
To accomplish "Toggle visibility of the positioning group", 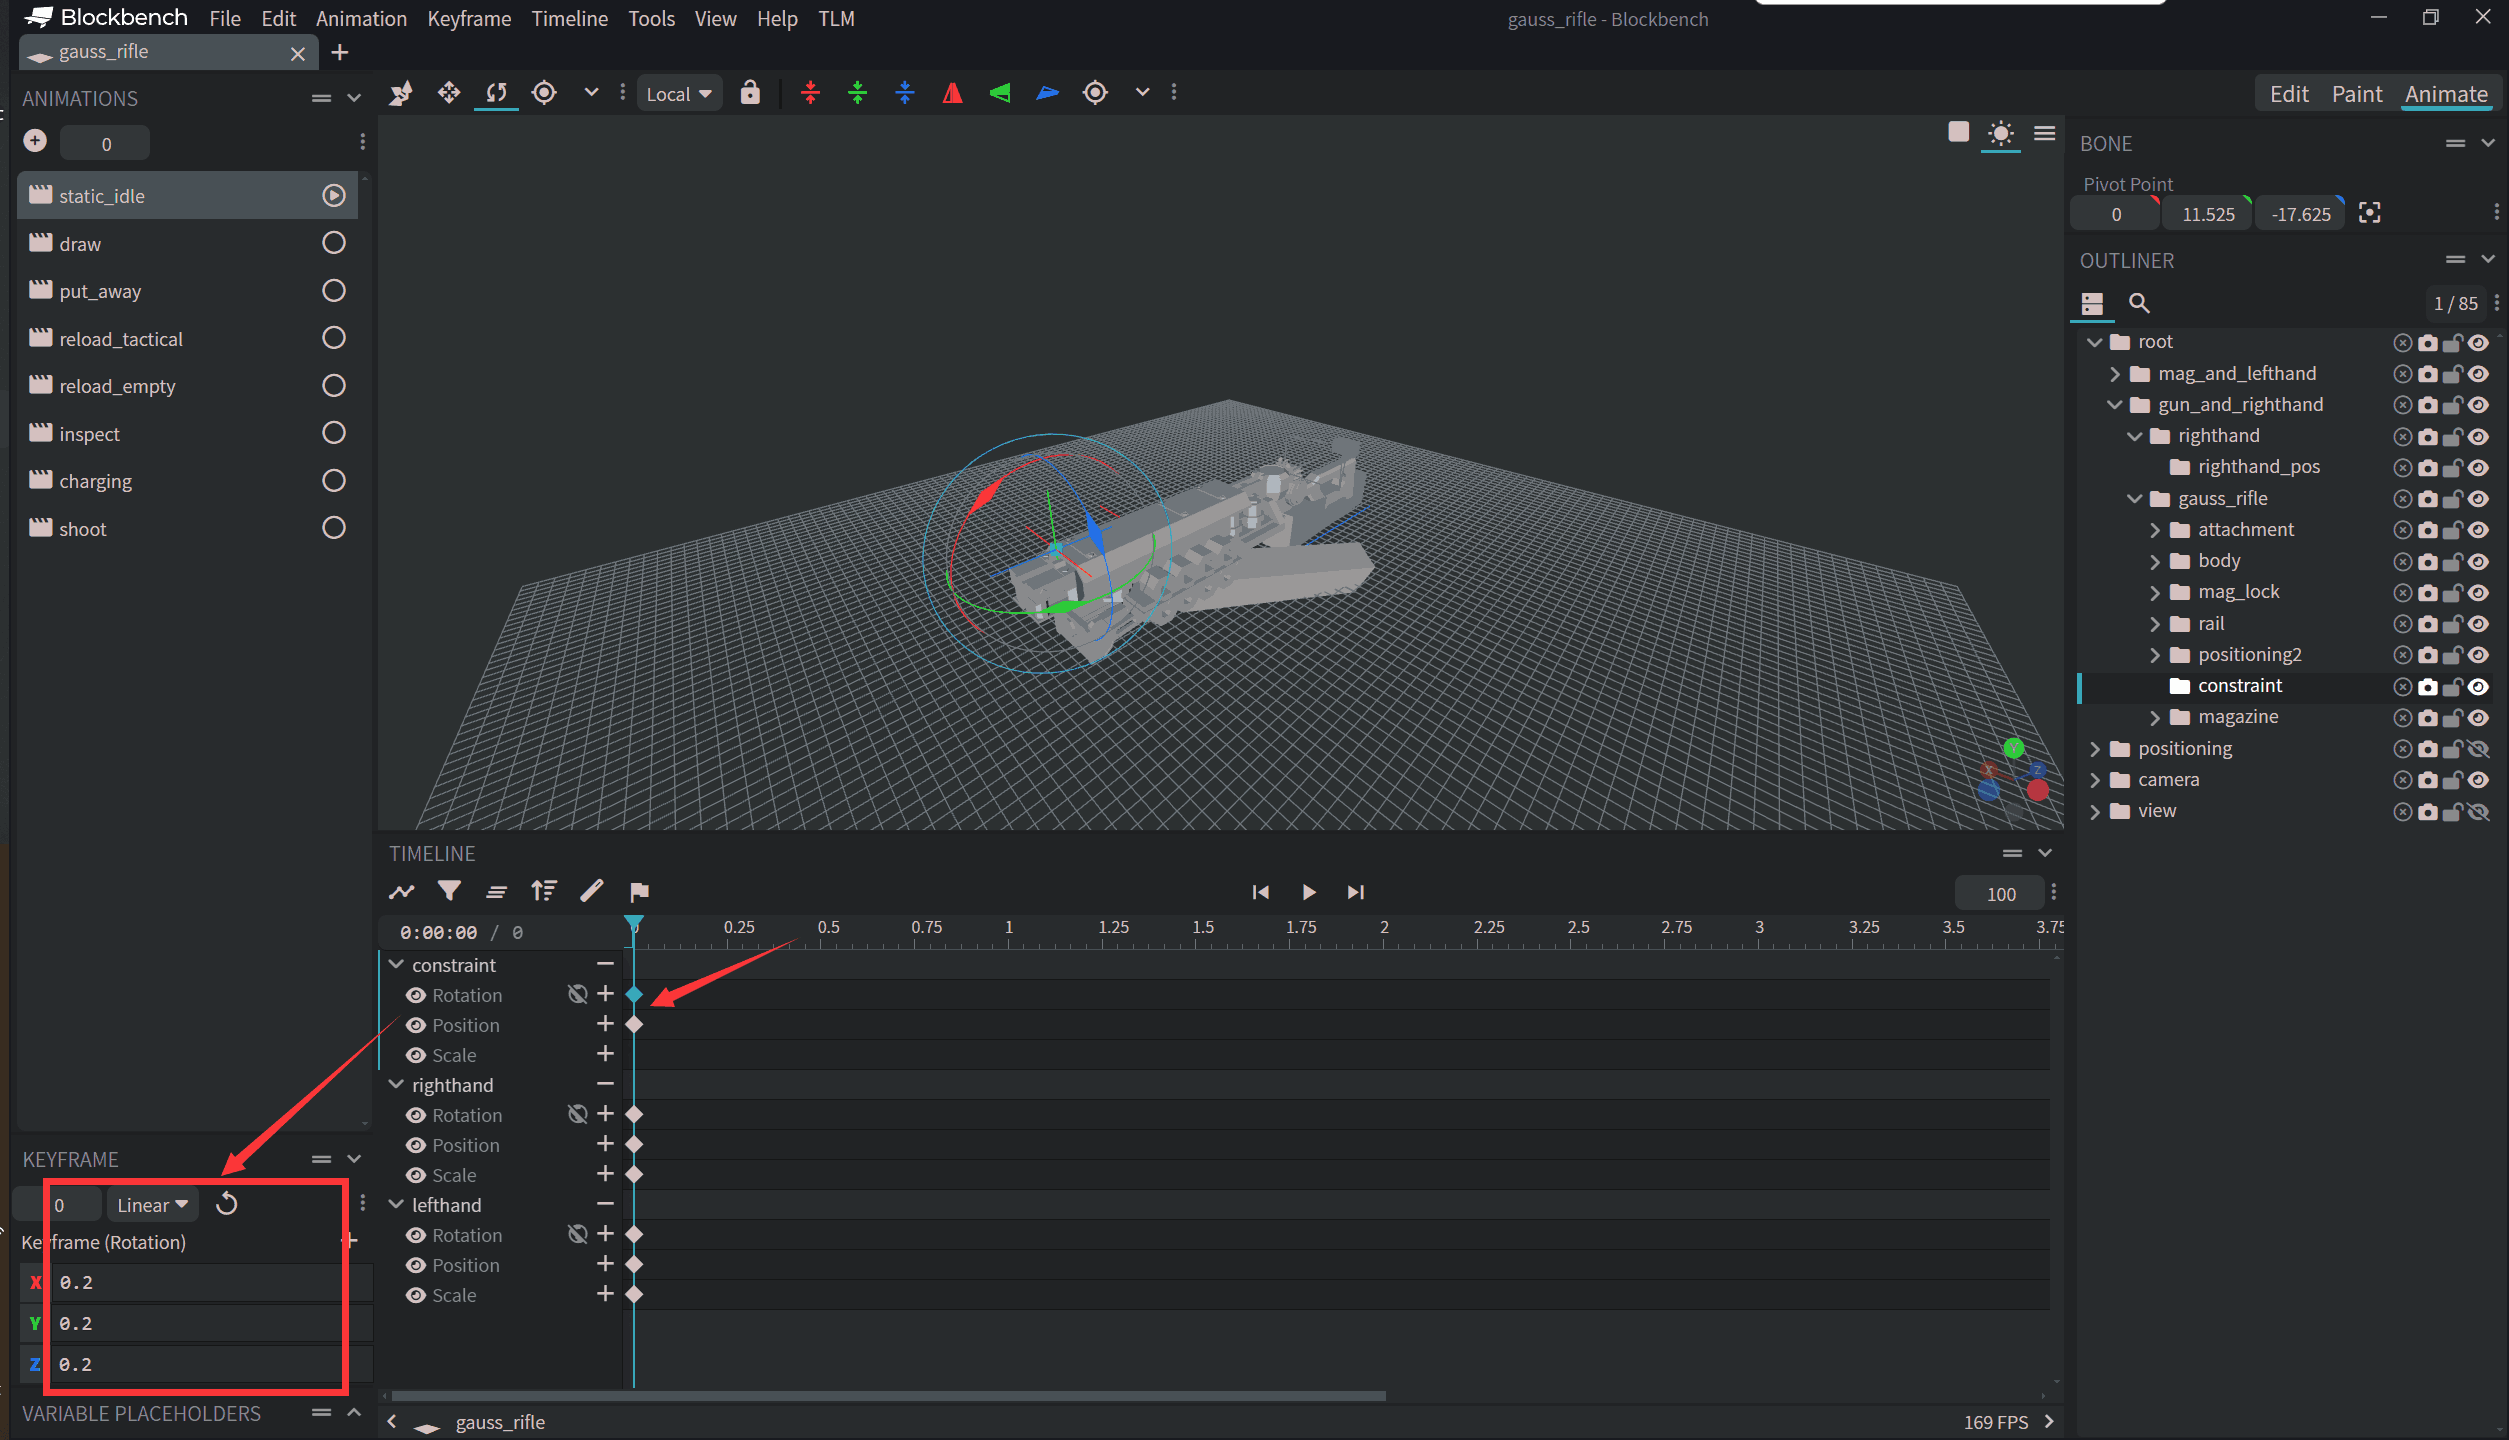I will [x=2478, y=749].
